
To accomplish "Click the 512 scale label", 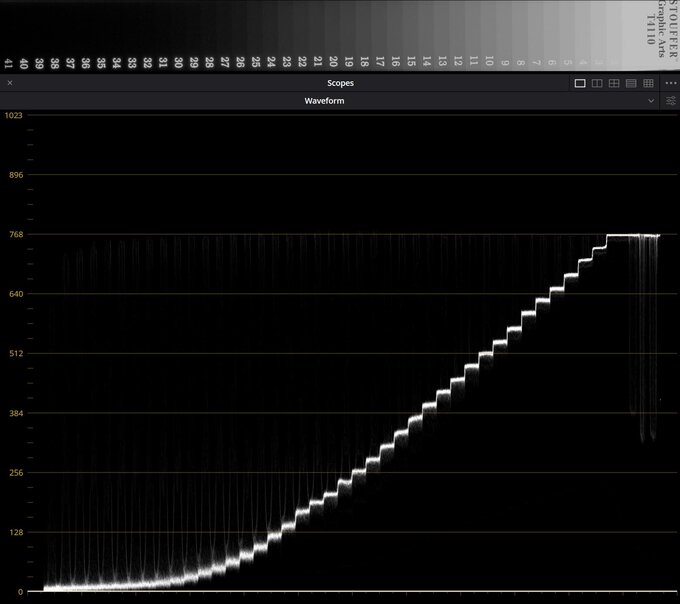I will click(16, 353).
